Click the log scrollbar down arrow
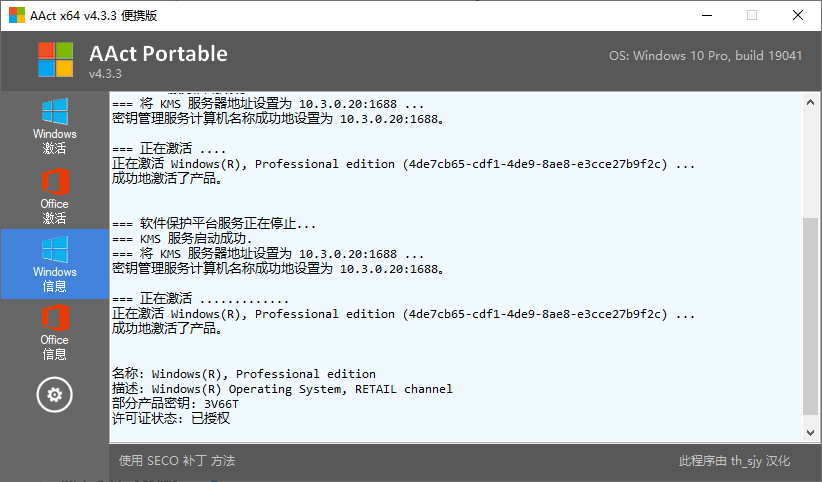Viewport: 822px width, 482px height. (810, 433)
